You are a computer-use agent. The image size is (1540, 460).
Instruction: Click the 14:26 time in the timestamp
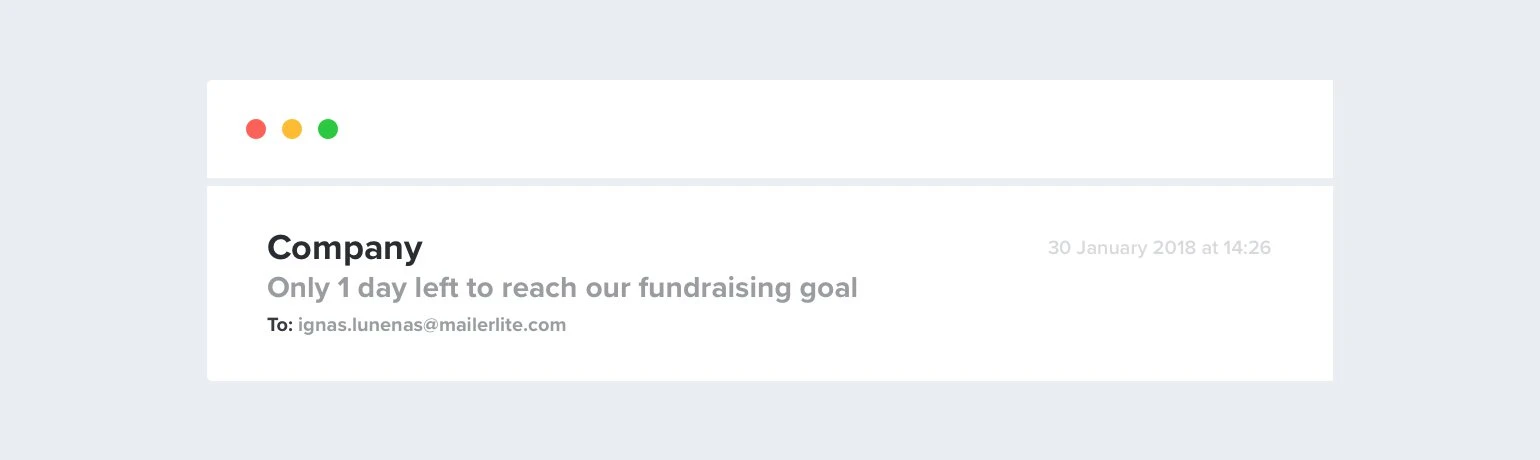click(x=1247, y=248)
